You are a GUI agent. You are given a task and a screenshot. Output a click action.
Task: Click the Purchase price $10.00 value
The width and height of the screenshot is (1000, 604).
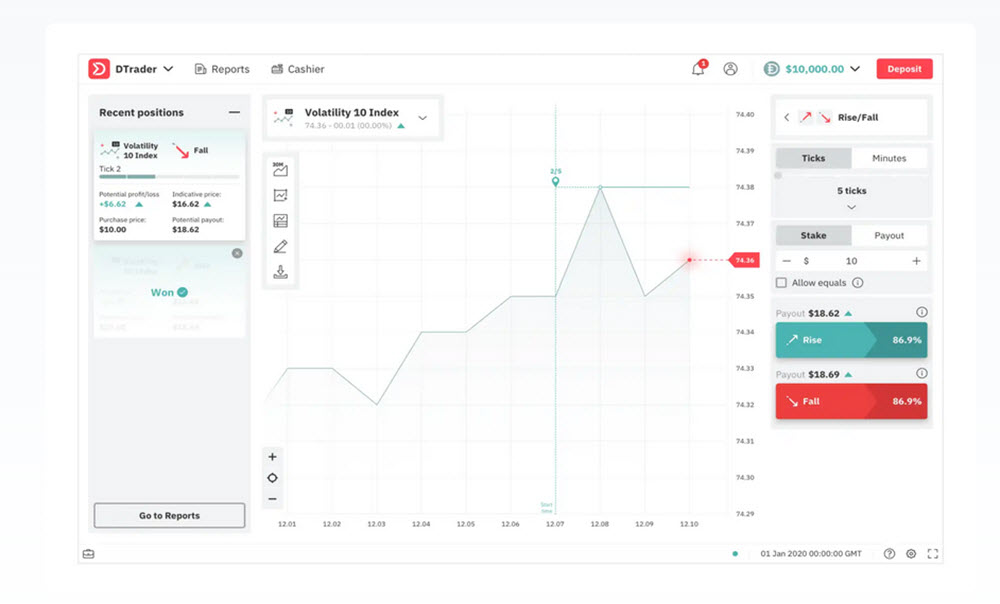112,230
